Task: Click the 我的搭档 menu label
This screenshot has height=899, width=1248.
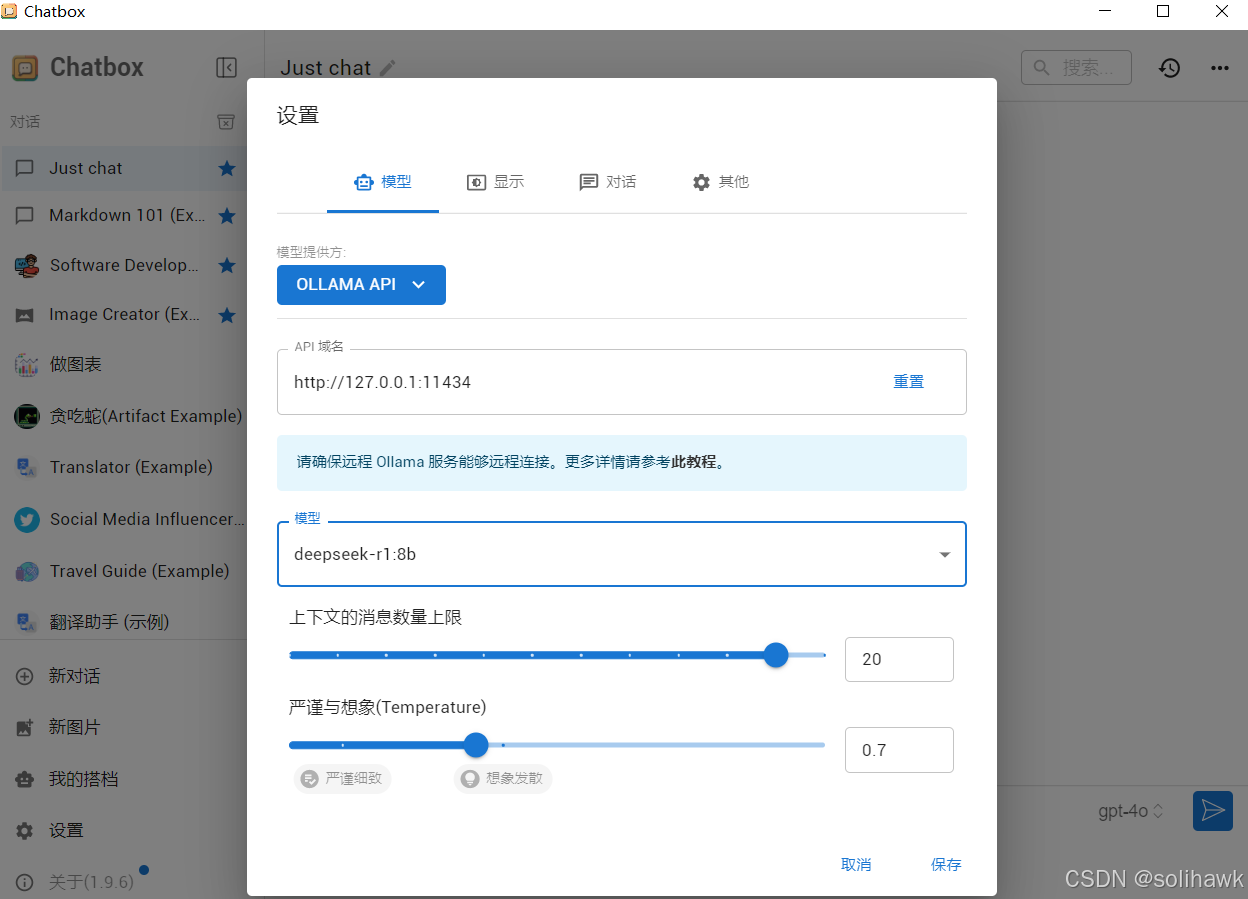Action: click(83, 779)
